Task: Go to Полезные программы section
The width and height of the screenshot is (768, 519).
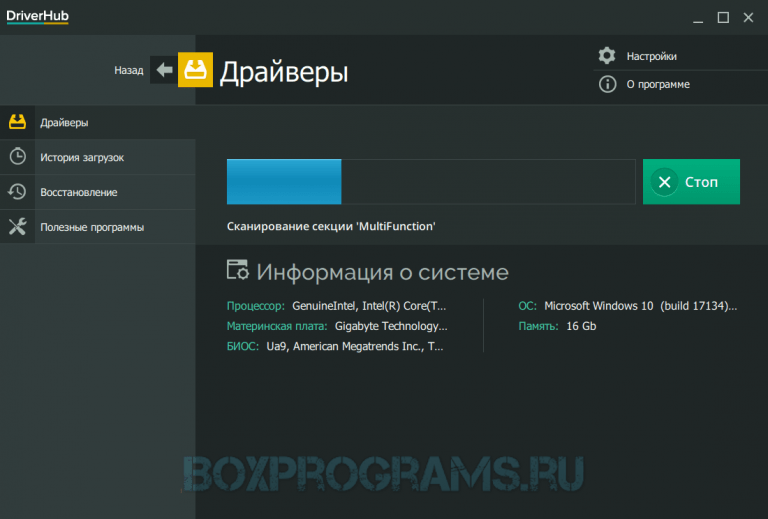Action: click(x=92, y=227)
